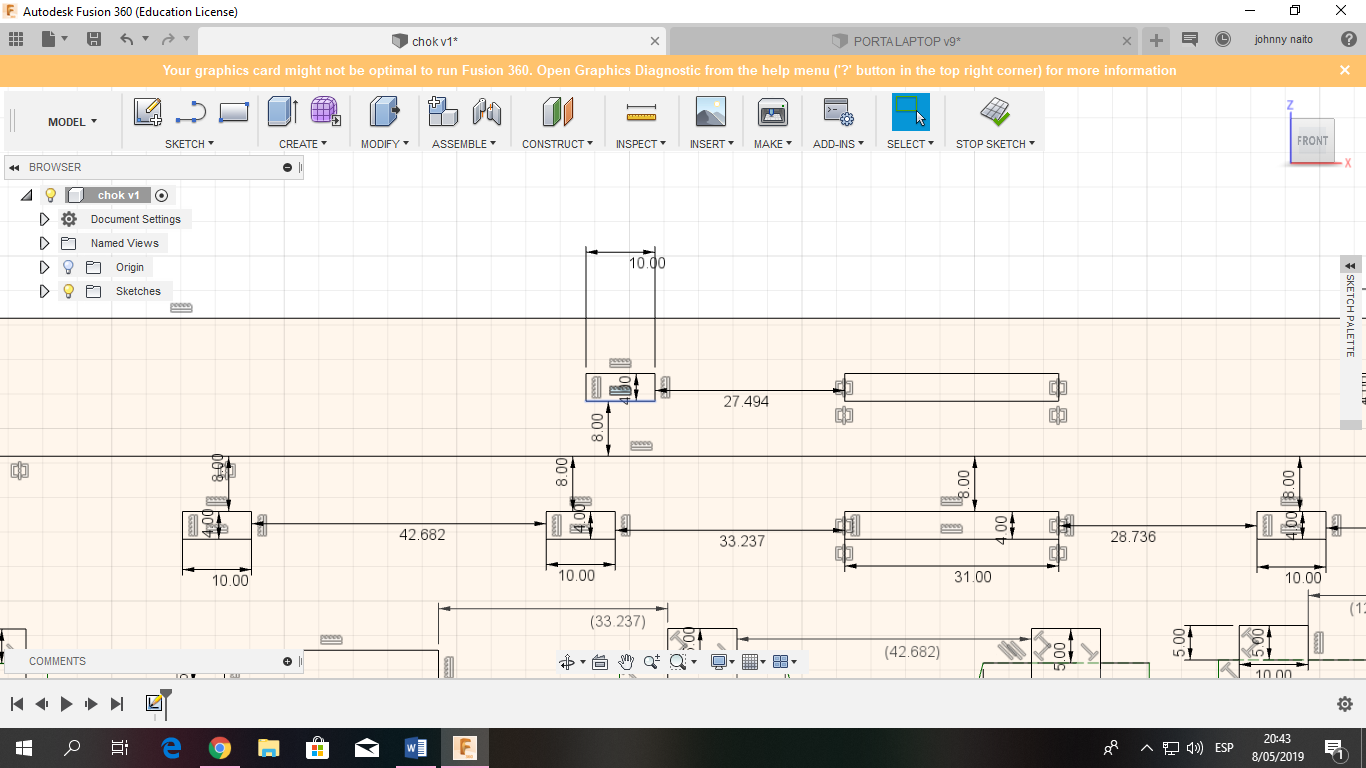Pick the Rectangle sketch tool icon
Image resolution: width=1366 pixels, height=768 pixels.
pos(233,112)
